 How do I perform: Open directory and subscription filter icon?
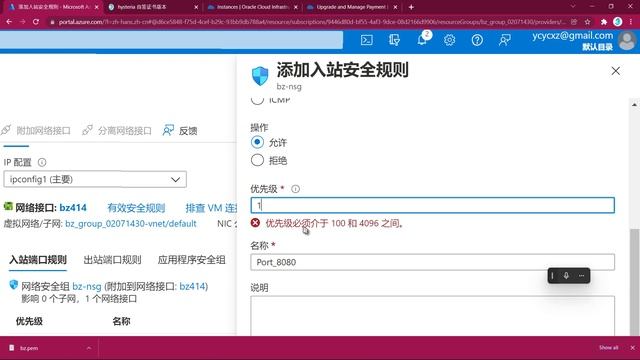click(x=394, y=40)
